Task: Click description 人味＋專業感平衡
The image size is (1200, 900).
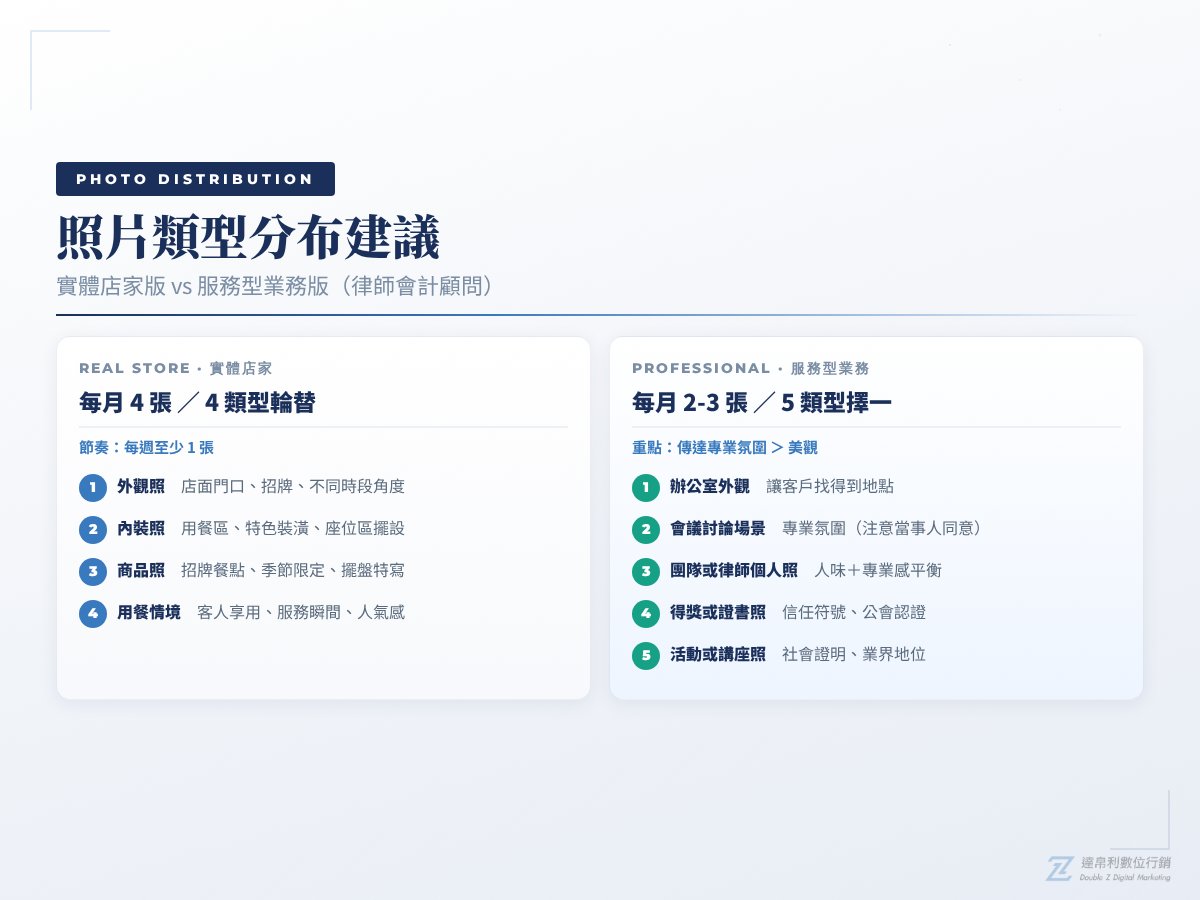Action: coord(878,571)
